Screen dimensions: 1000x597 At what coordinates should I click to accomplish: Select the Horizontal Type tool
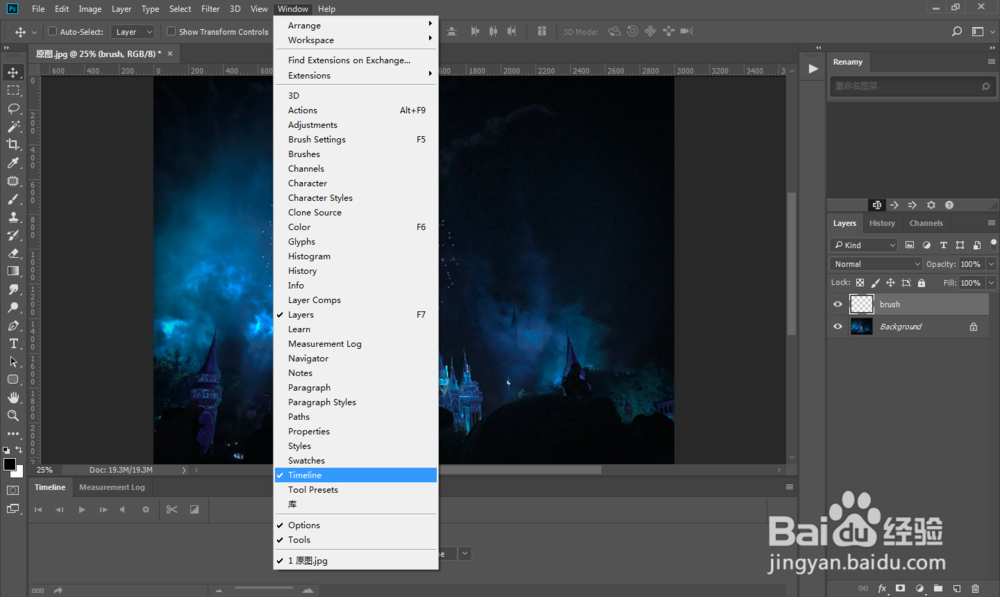[13, 343]
